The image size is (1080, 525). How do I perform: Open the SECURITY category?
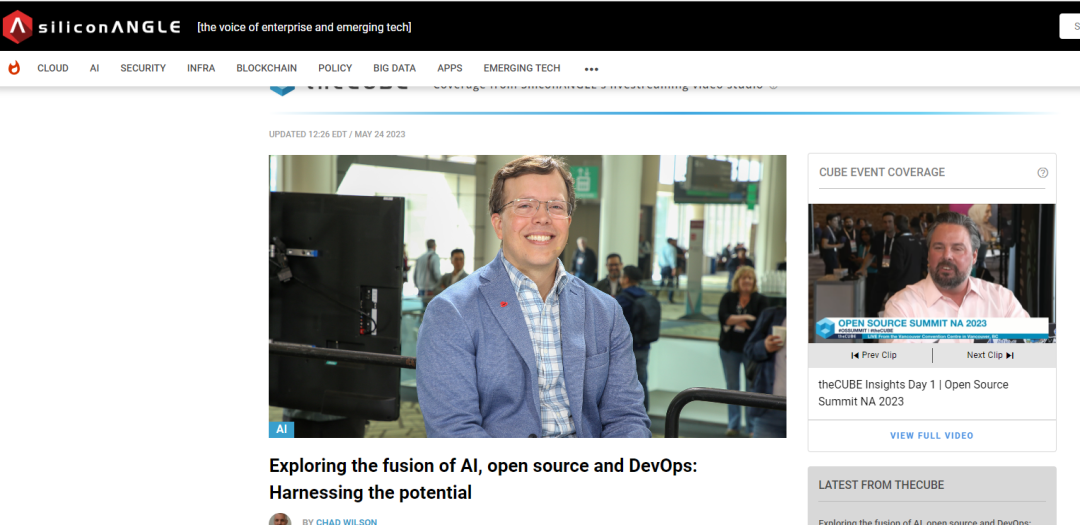[x=143, y=68]
